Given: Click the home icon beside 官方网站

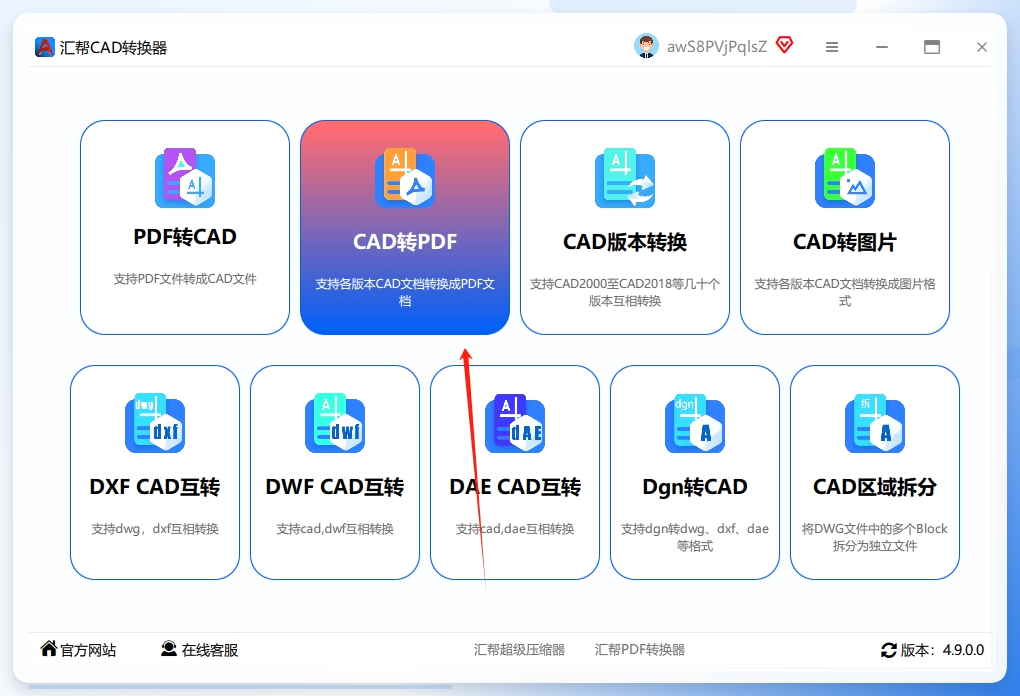Looking at the screenshot, I should 49,649.
